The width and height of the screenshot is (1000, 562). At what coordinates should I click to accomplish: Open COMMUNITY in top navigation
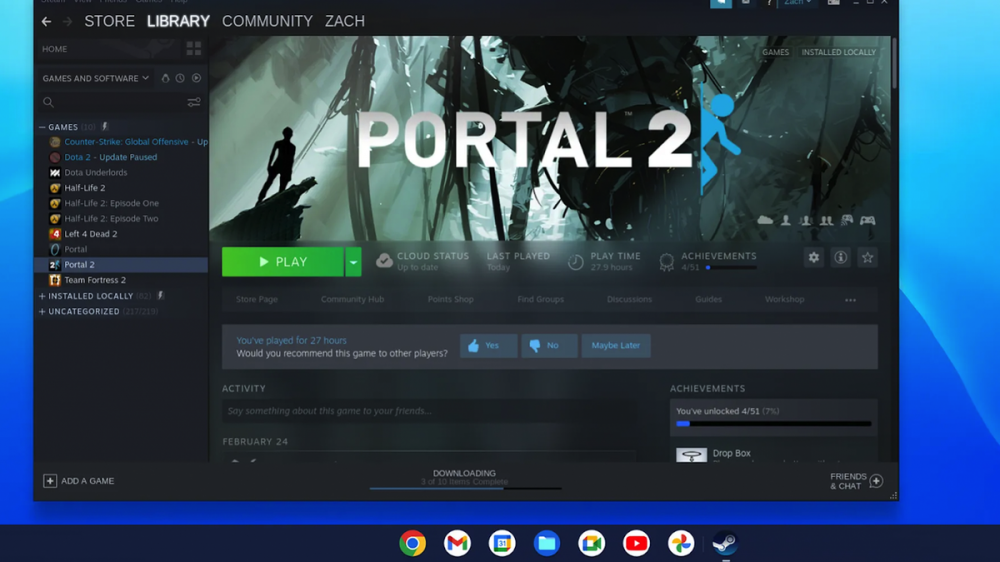coord(267,21)
